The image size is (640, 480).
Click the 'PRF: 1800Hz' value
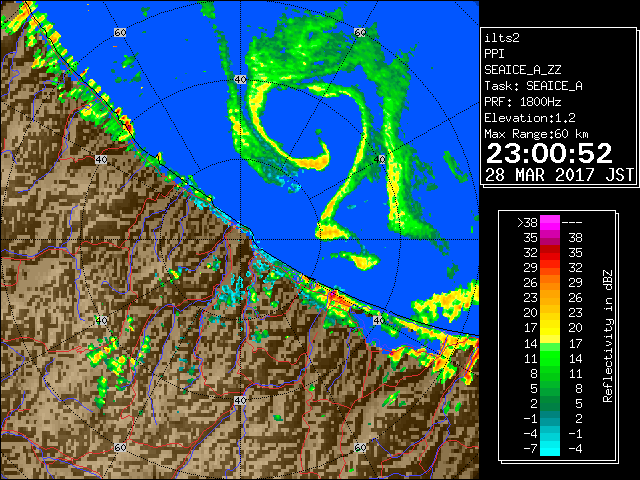click(522, 102)
